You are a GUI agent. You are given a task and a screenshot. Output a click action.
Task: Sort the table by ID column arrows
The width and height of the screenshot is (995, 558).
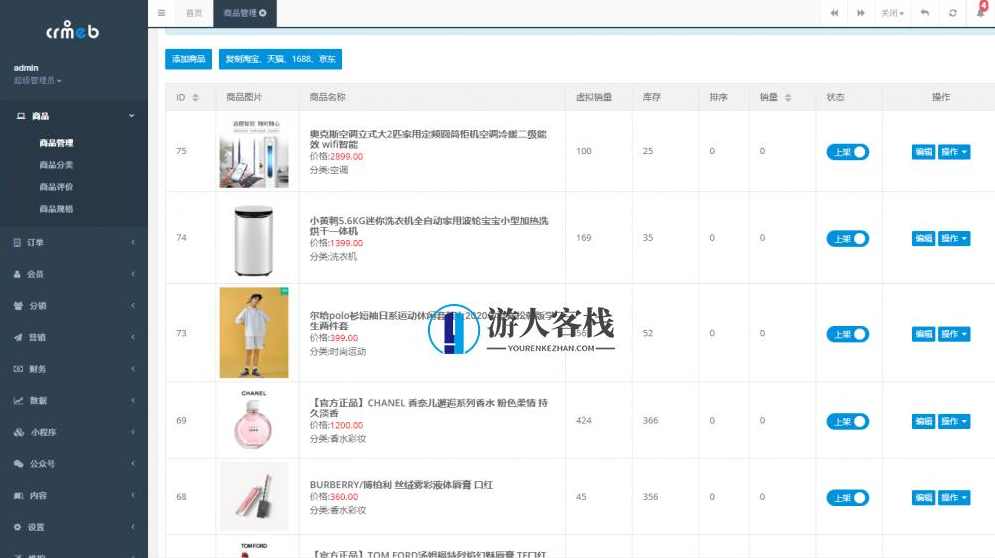[195, 97]
